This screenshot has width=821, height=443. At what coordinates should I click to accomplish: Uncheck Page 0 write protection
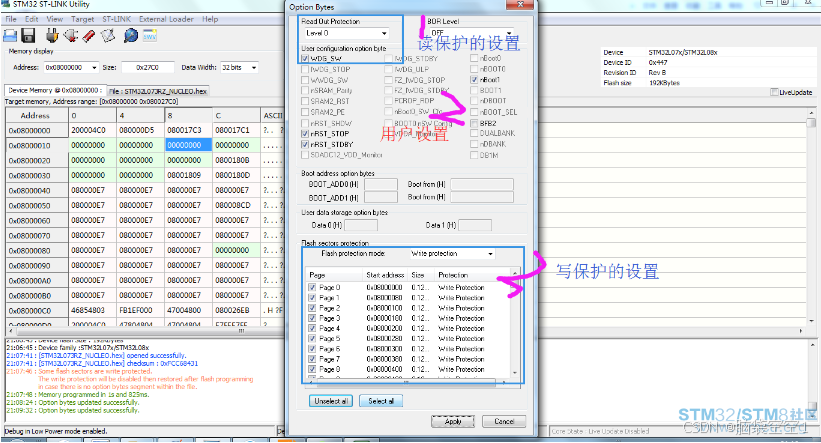coord(312,287)
